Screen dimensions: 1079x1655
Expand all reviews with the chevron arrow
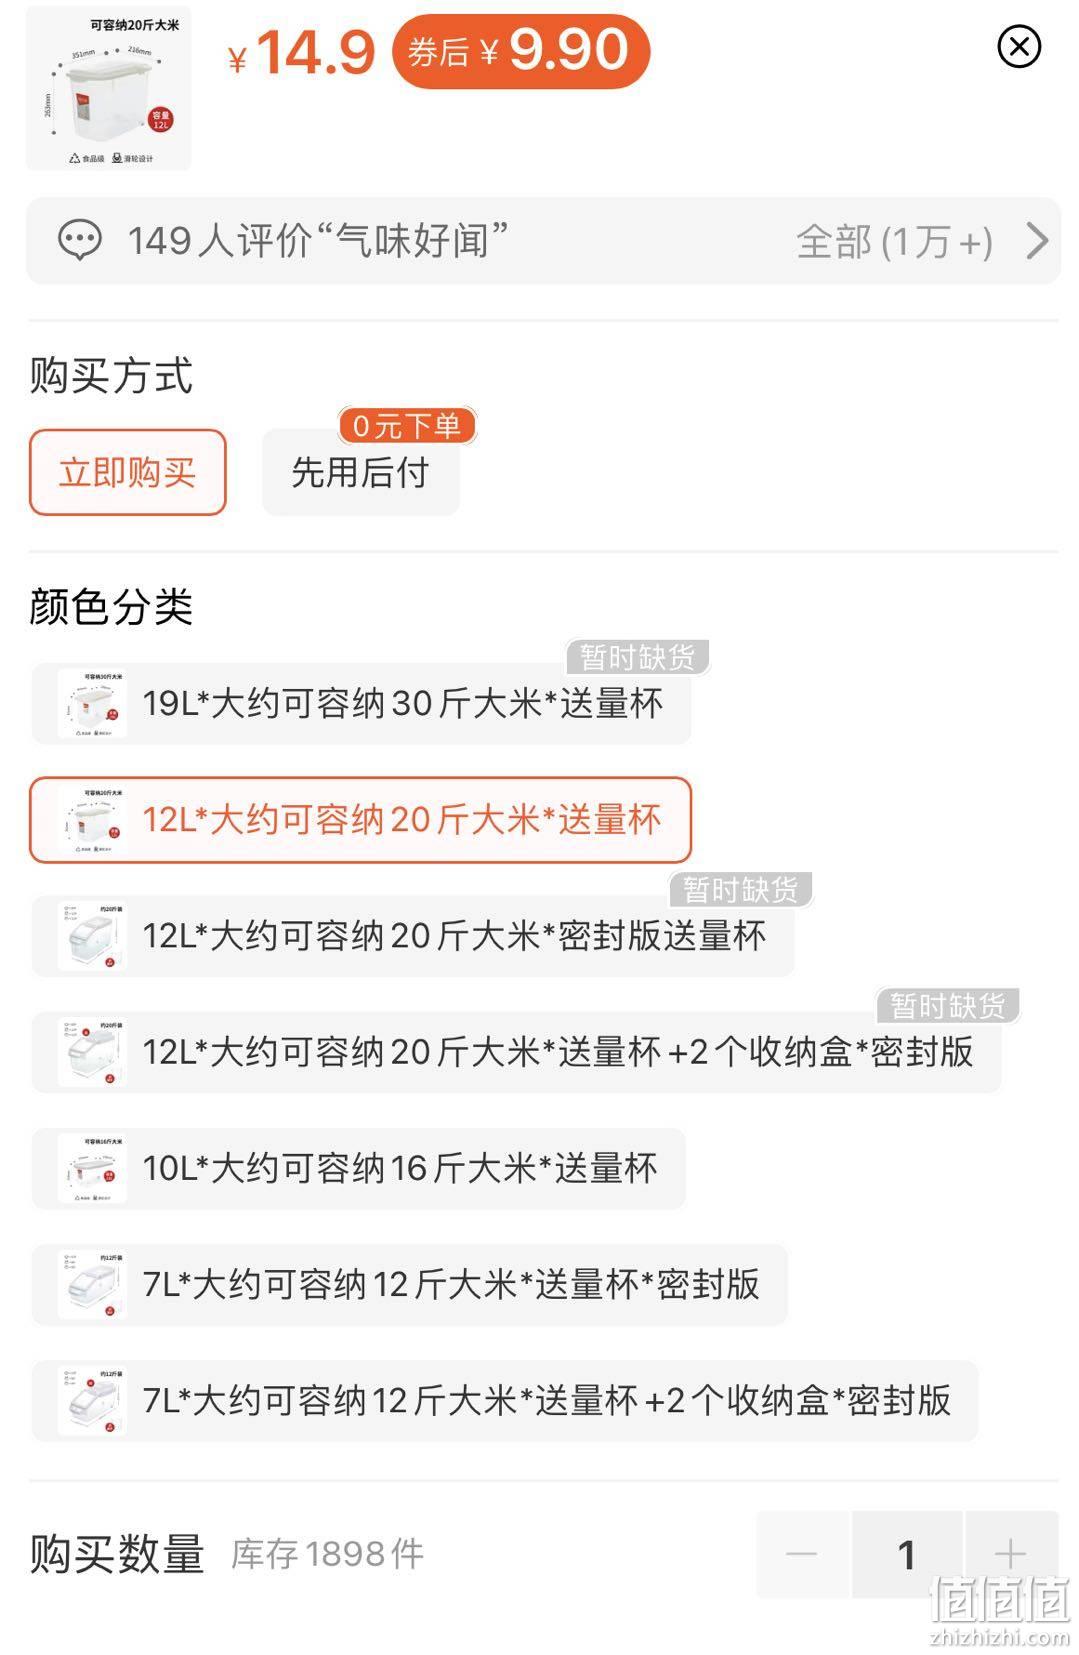(1038, 241)
